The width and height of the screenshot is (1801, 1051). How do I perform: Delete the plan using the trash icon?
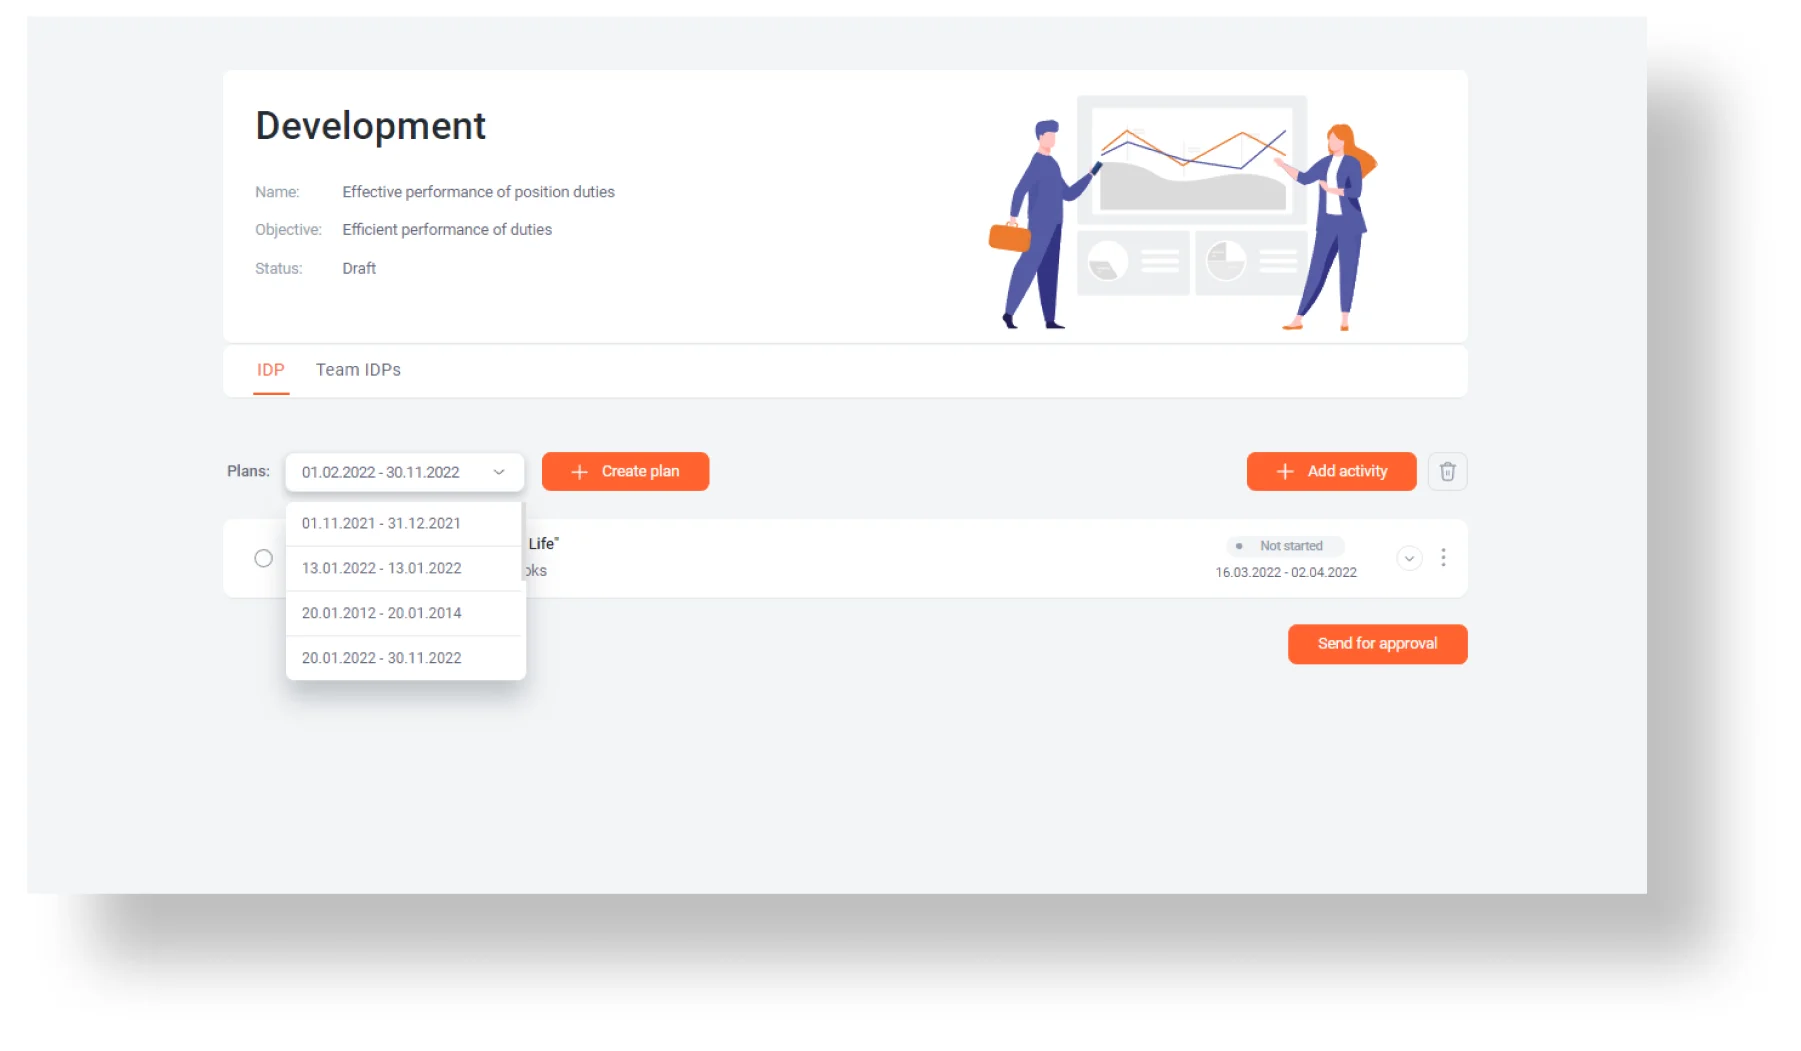pyautogui.click(x=1446, y=471)
